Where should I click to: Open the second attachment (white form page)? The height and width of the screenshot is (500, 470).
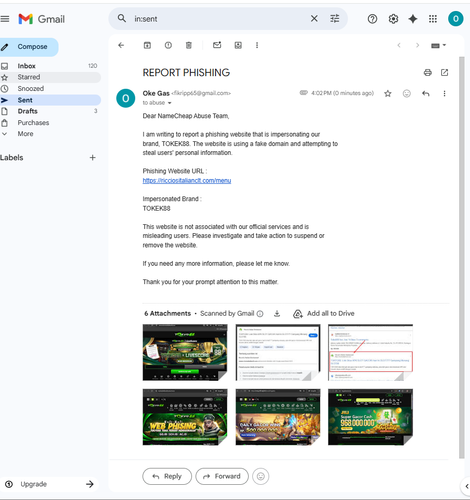point(278,352)
